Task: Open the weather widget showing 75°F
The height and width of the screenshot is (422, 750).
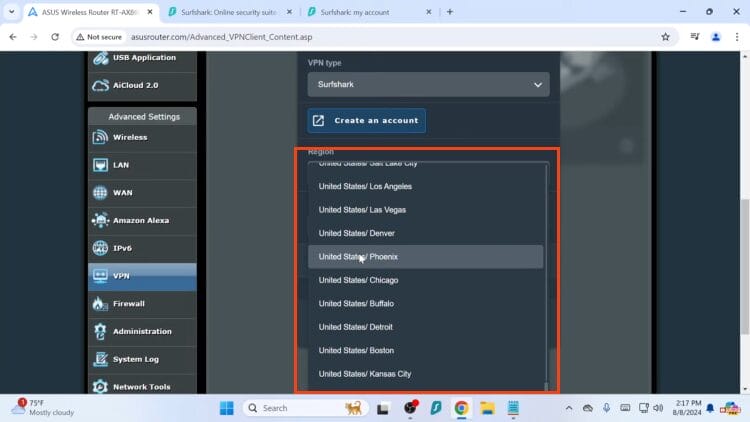Action: pyautogui.click(x=43, y=408)
